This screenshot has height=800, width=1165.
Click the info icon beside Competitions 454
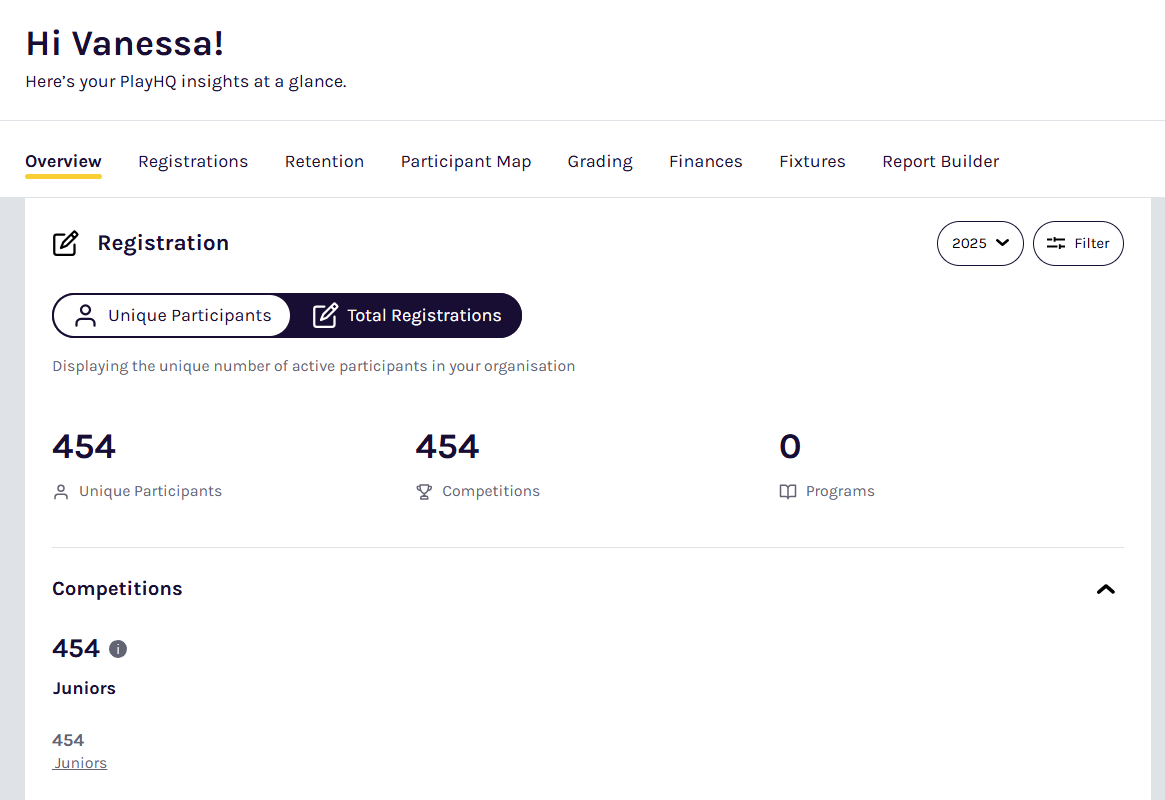tap(118, 649)
